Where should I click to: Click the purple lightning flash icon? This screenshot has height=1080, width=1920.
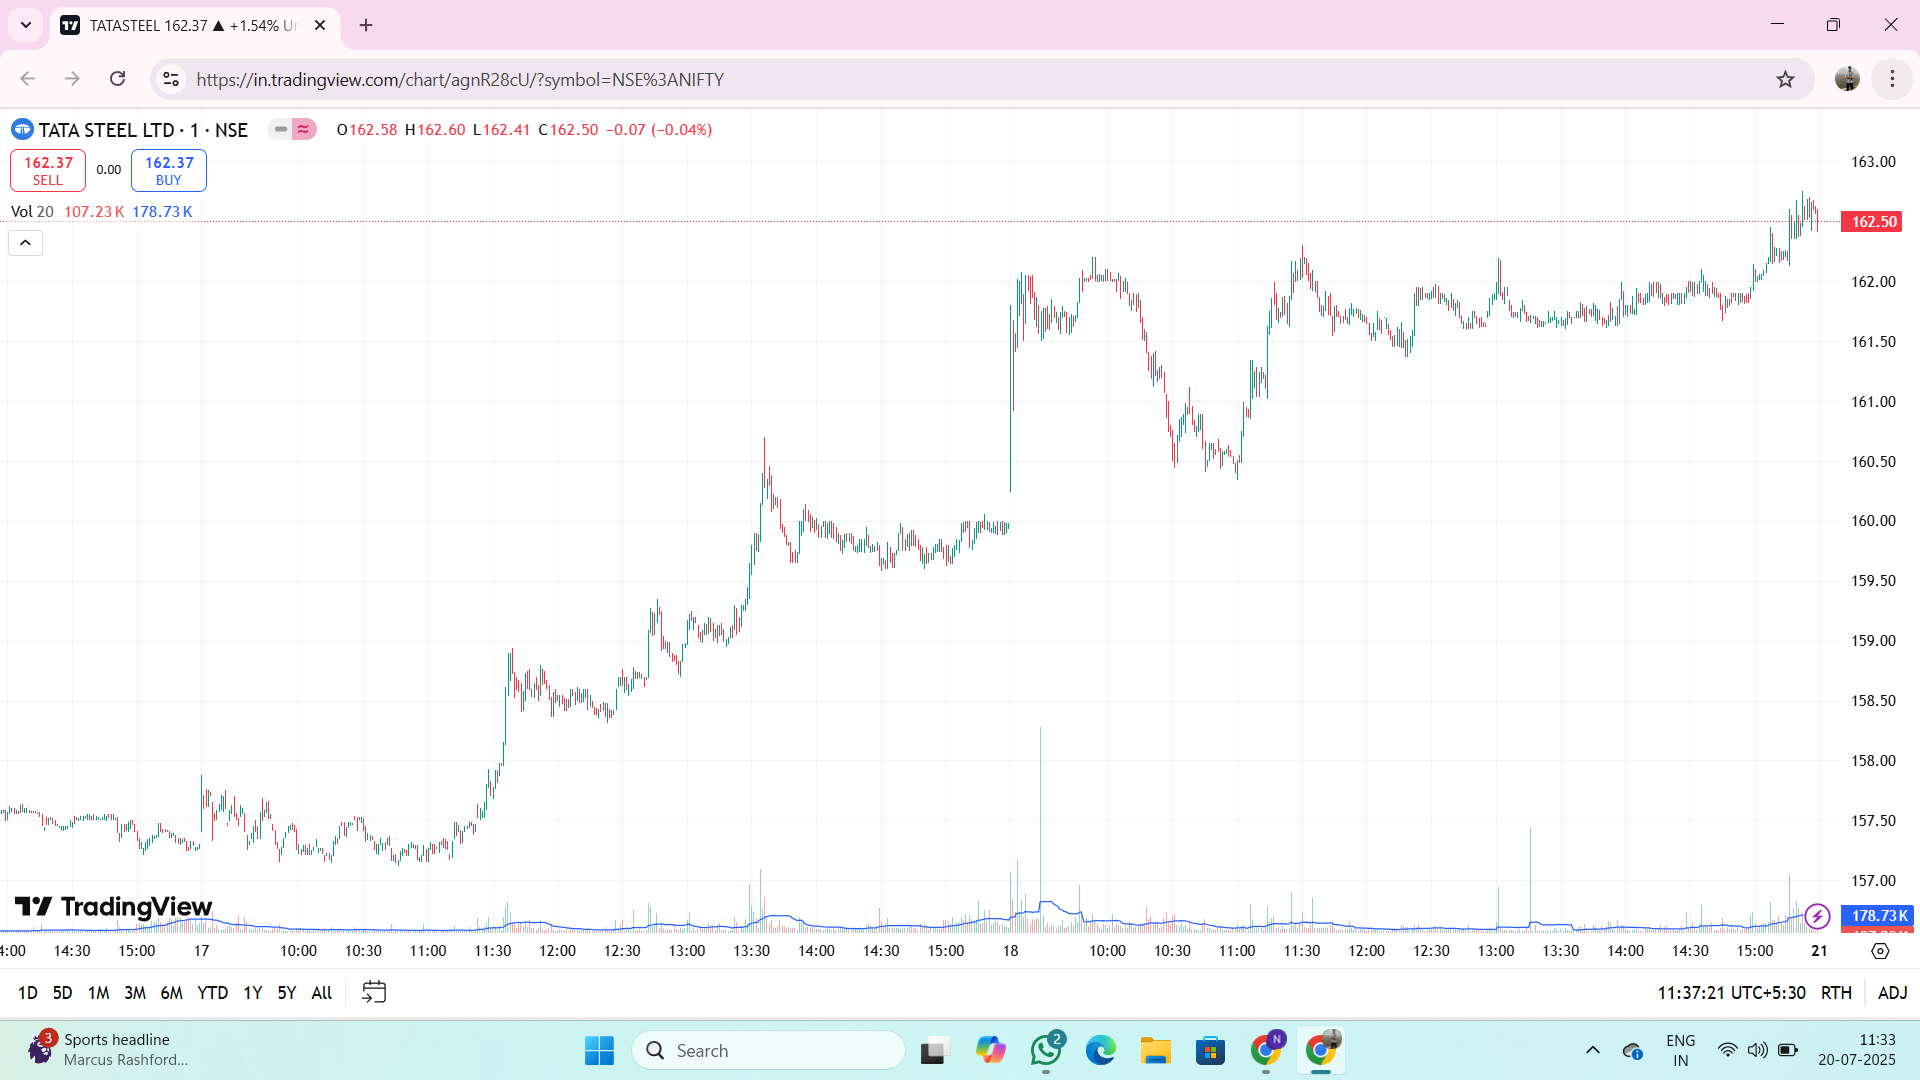coord(1817,916)
